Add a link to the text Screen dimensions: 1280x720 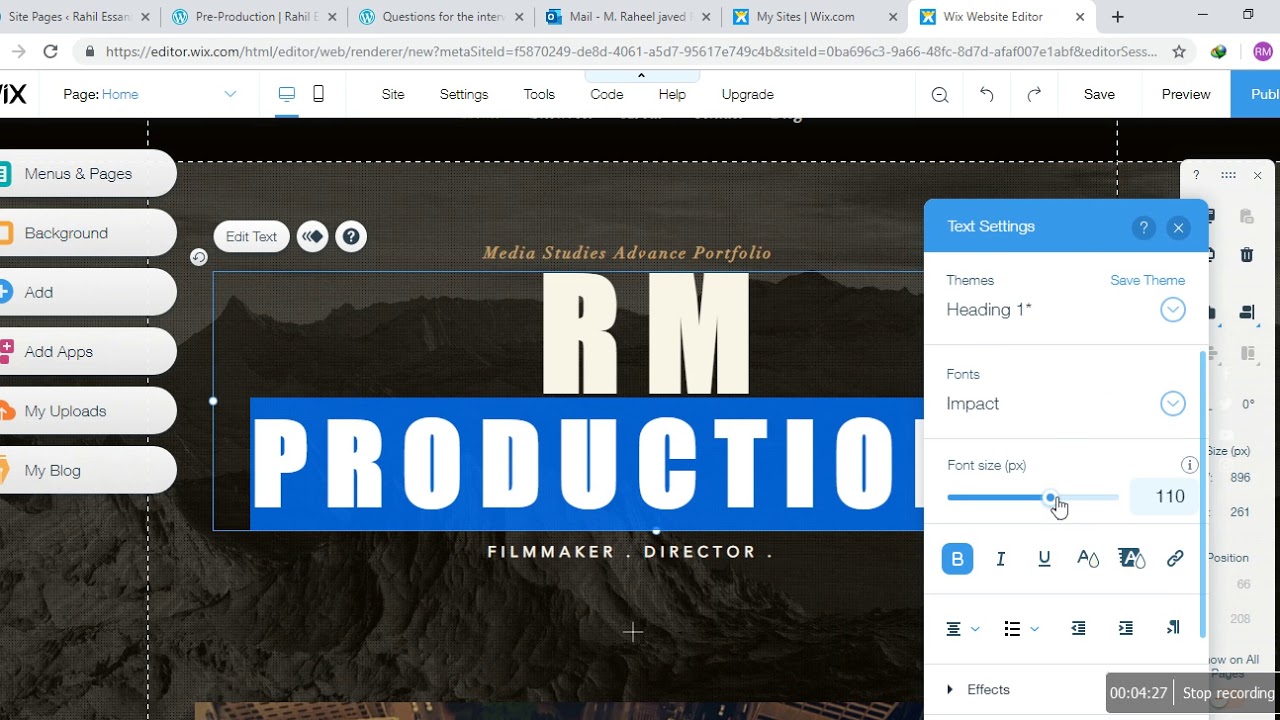1175,559
